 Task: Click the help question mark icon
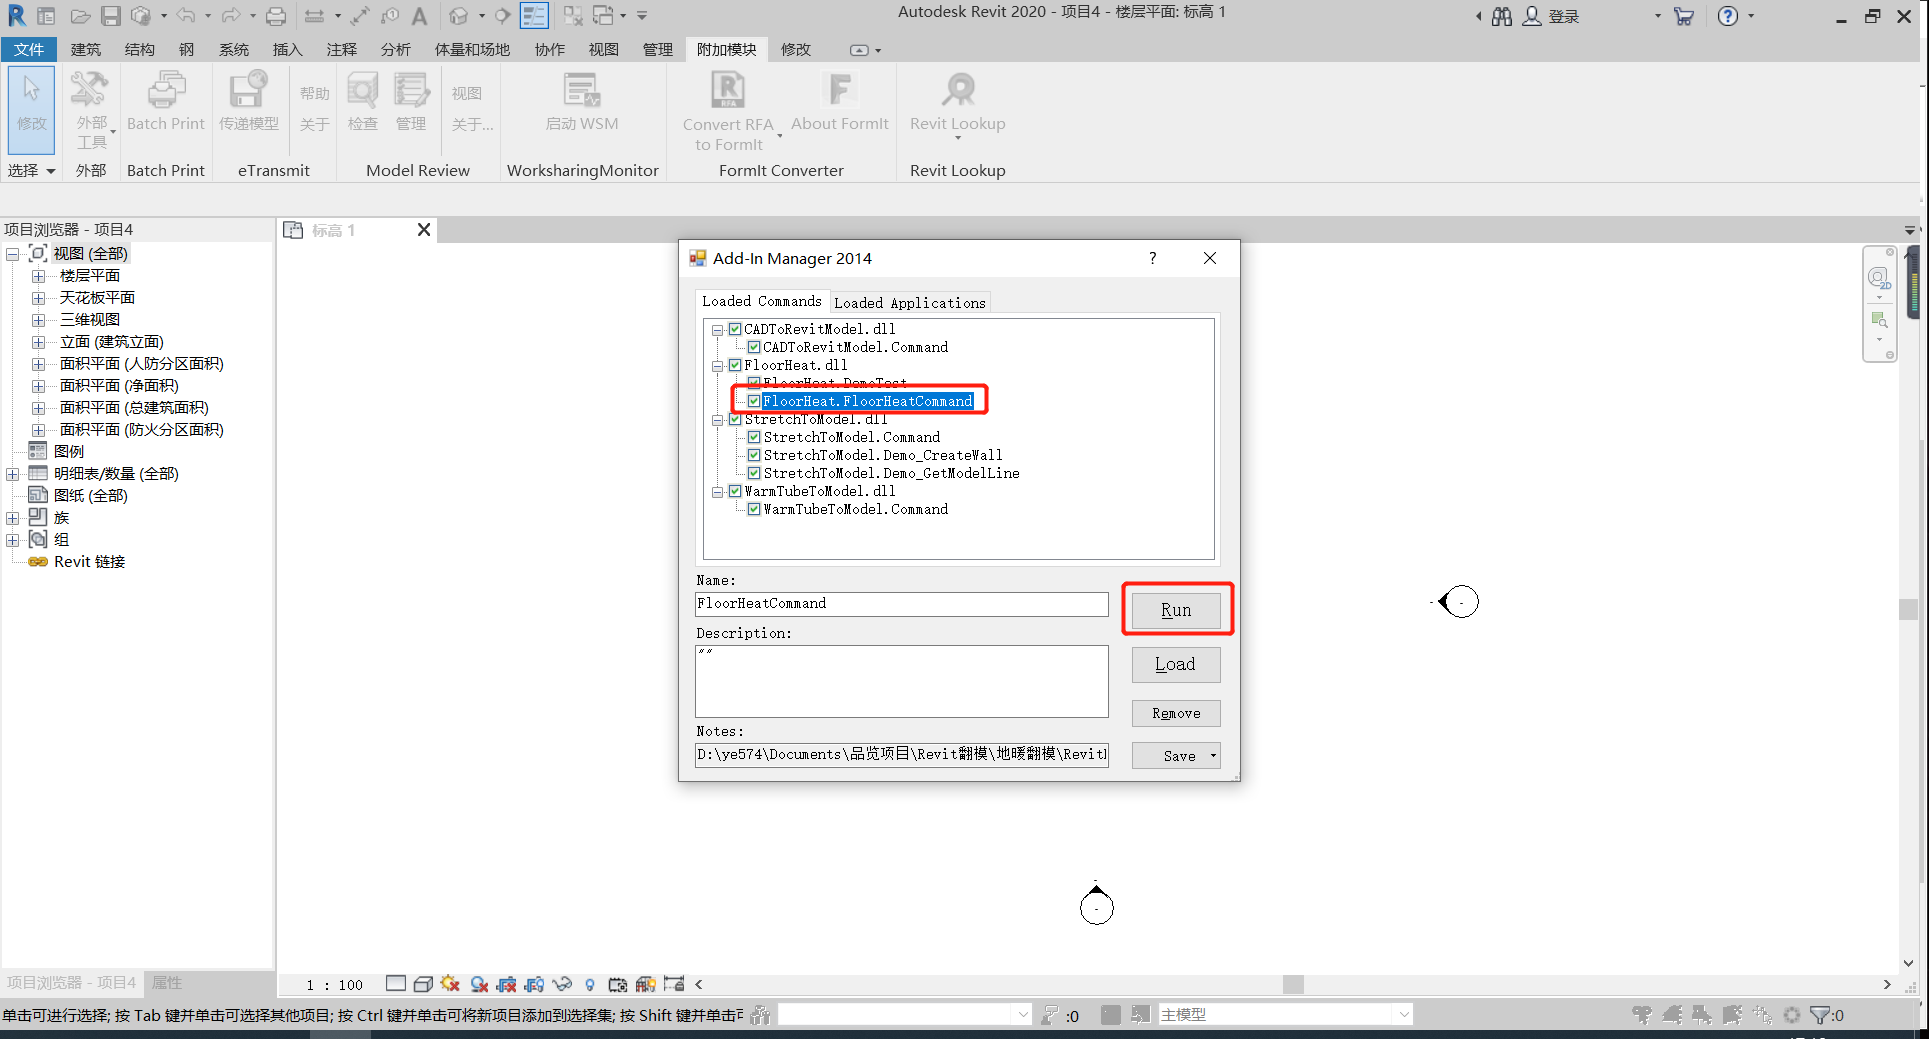pyautogui.click(x=1728, y=16)
